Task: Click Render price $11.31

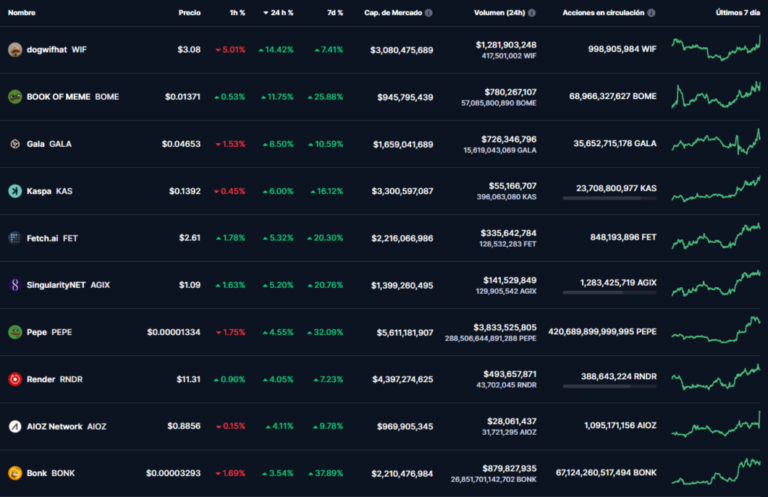Action: pyautogui.click(x=189, y=379)
